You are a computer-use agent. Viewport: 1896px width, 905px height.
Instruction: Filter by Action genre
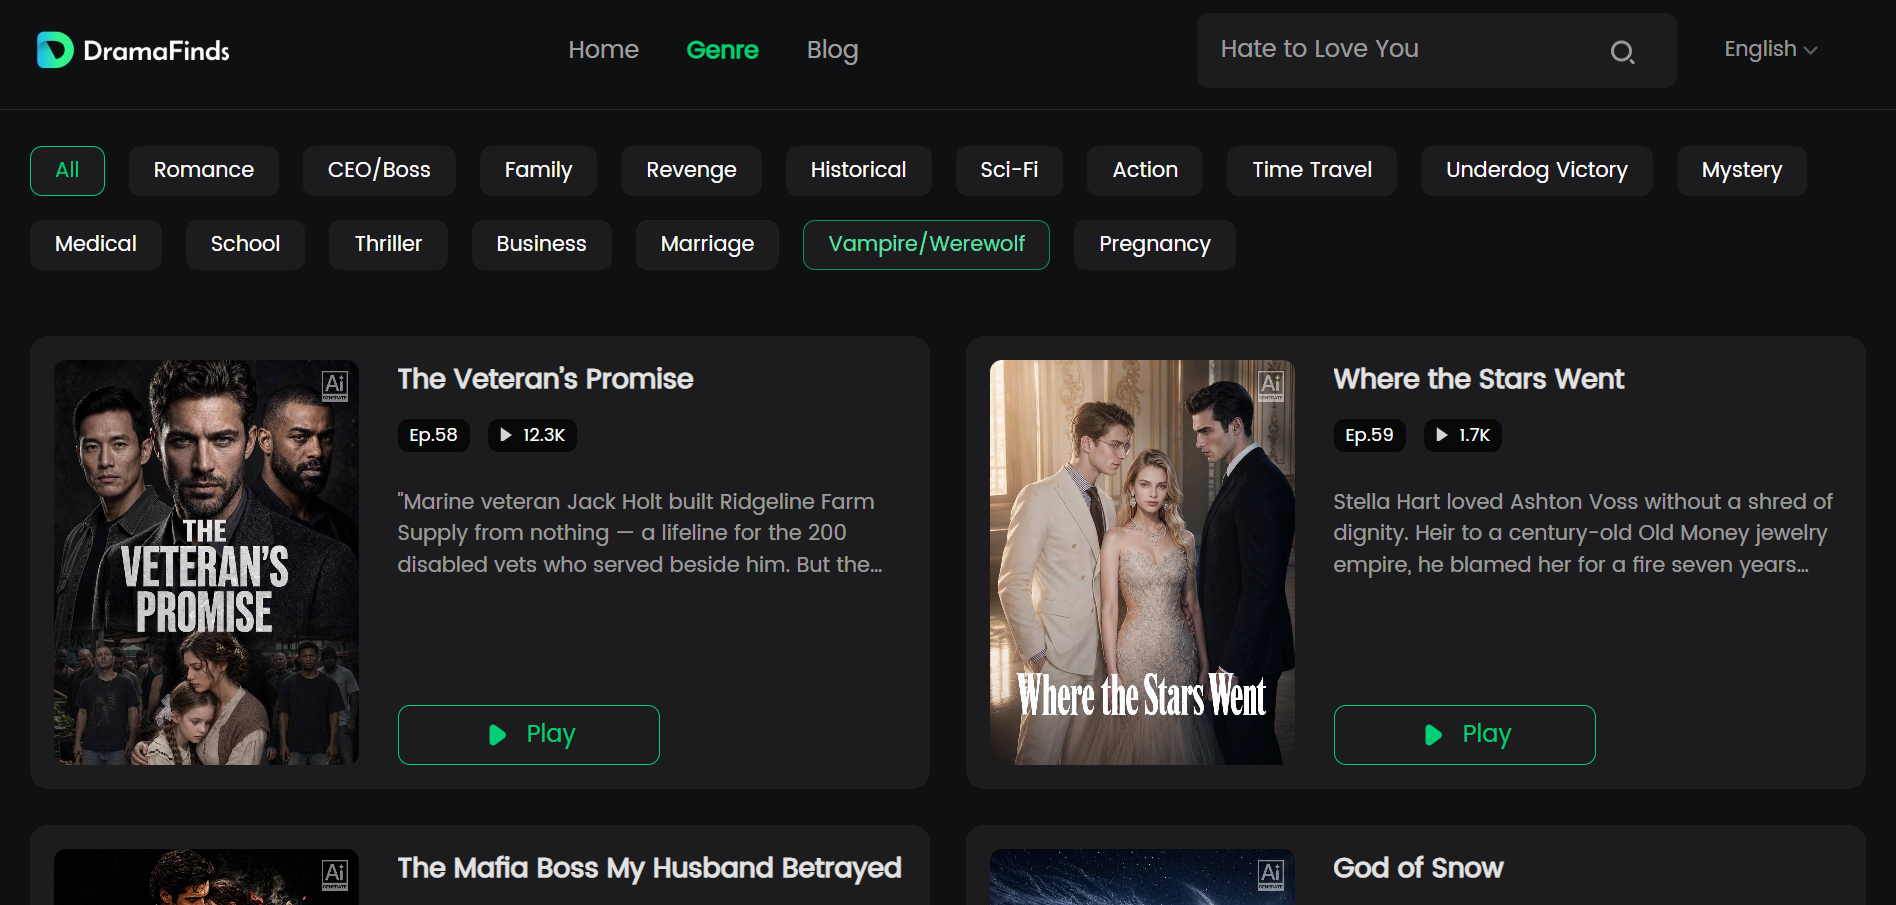[1145, 171]
